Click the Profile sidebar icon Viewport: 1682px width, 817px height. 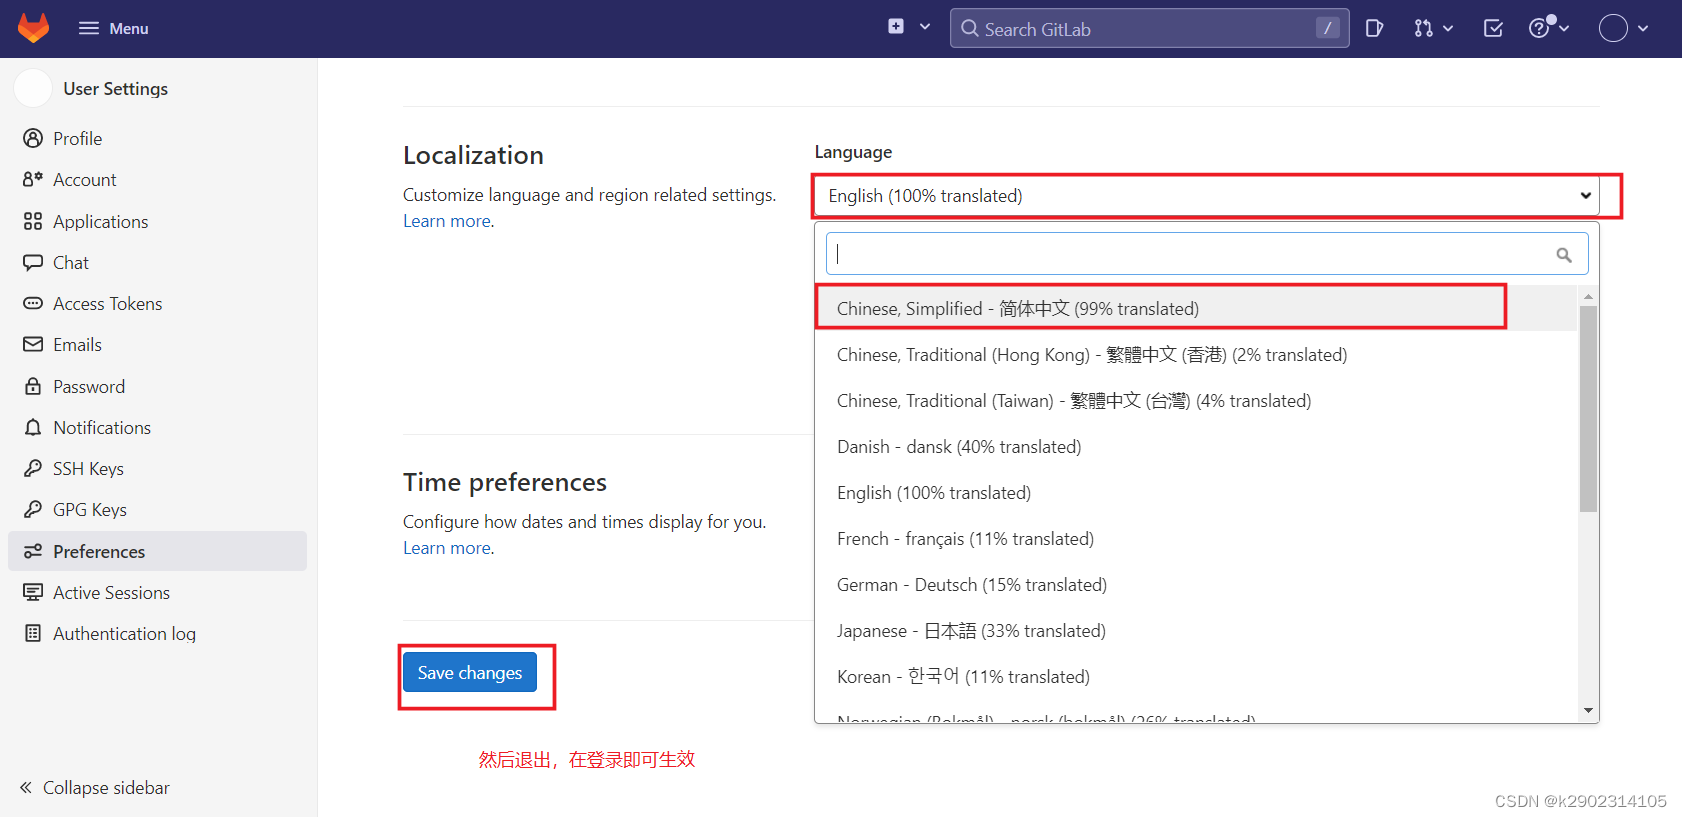click(x=33, y=138)
